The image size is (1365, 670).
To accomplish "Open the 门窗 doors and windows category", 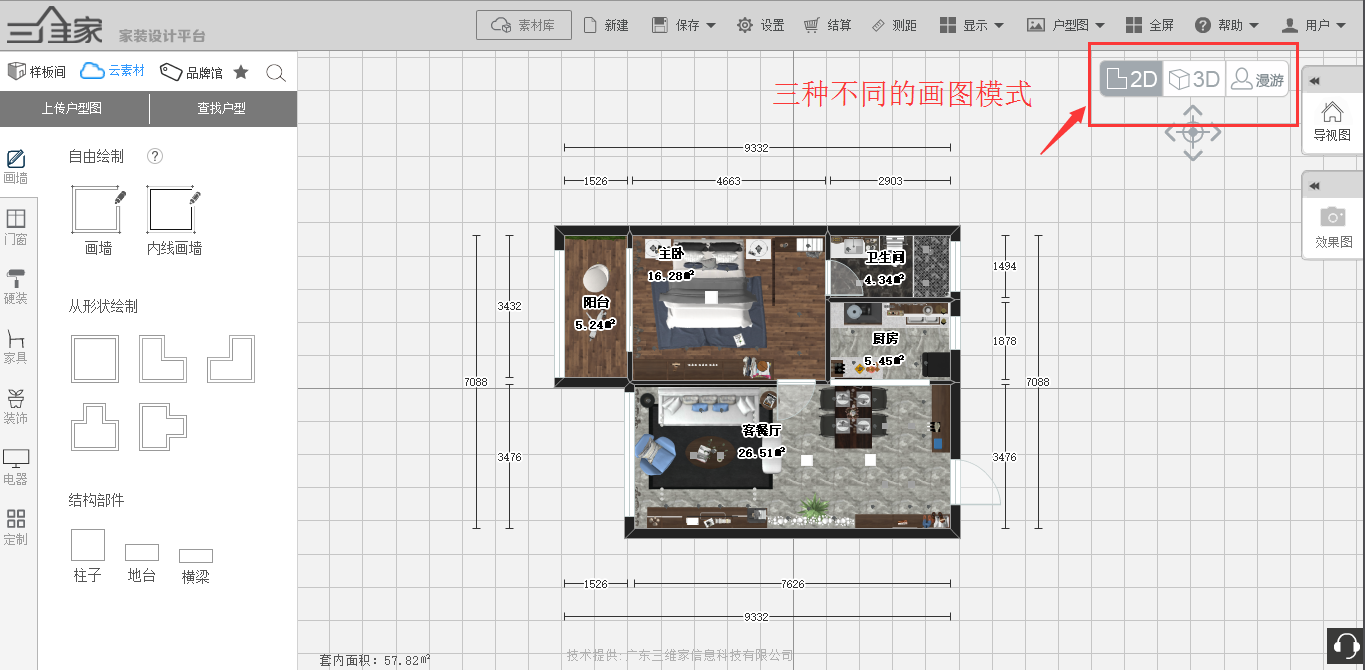I will coord(16,227).
